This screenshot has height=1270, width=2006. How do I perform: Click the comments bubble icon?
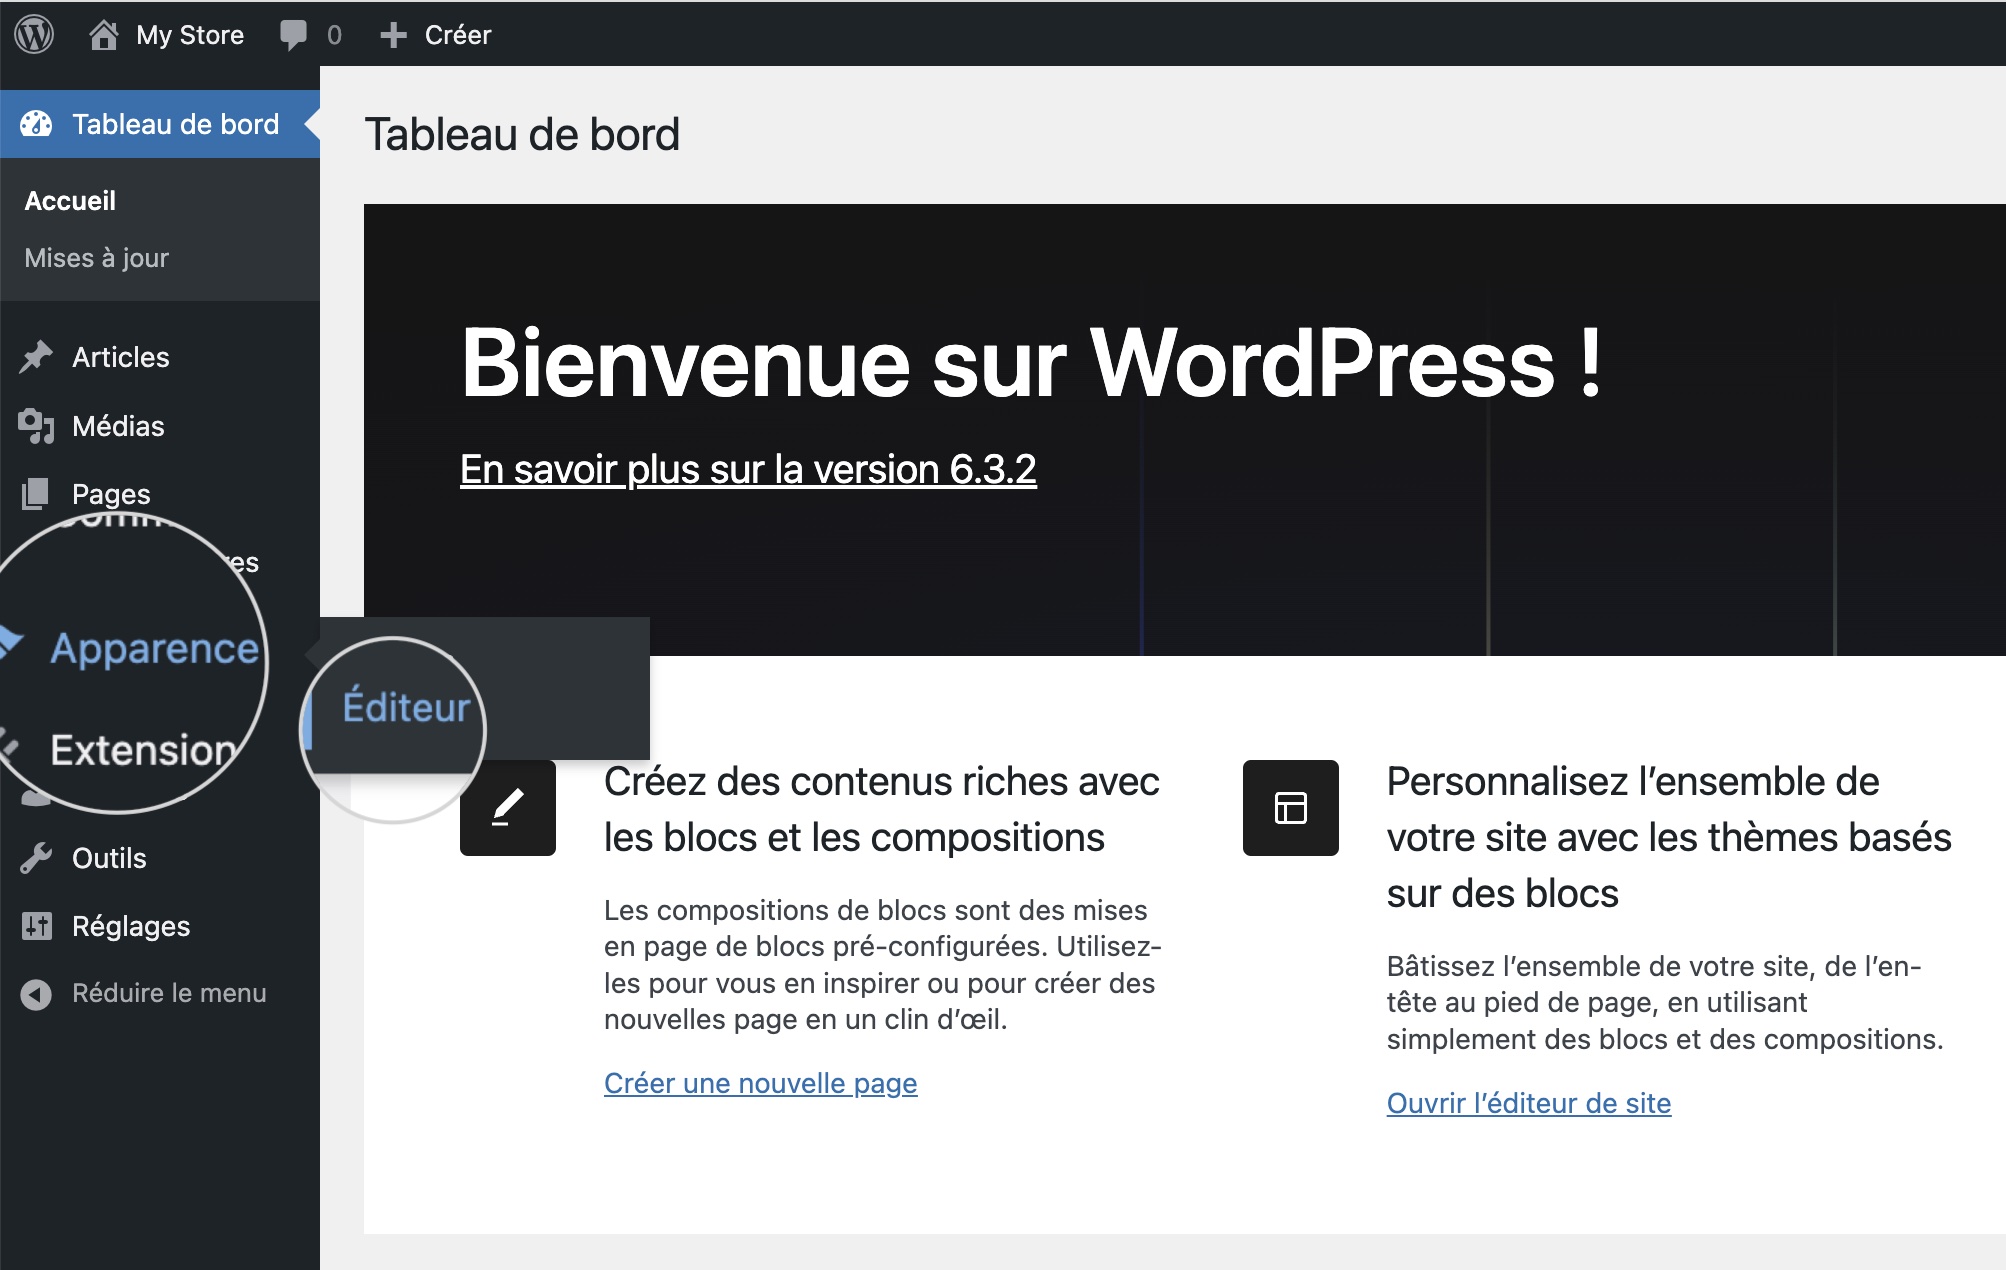click(293, 35)
